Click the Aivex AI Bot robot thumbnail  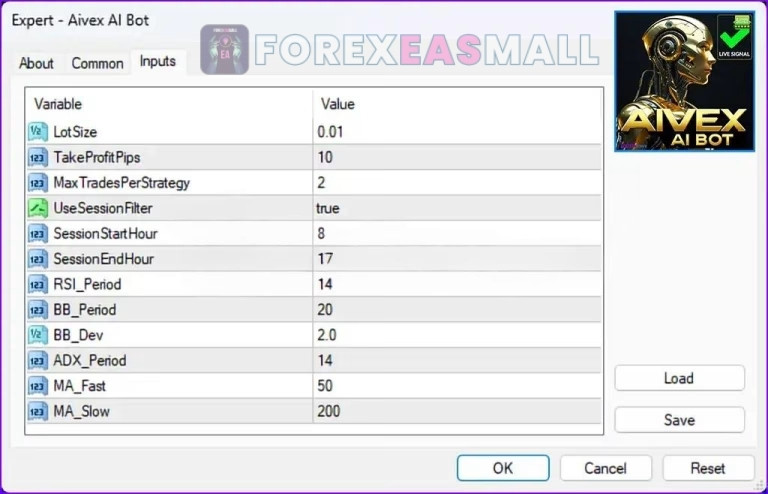(x=685, y=81)
